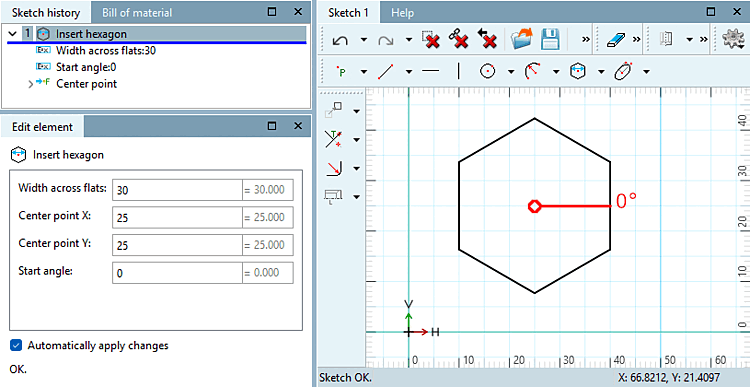Save sketch with floppy disk icon

point(550,39)
